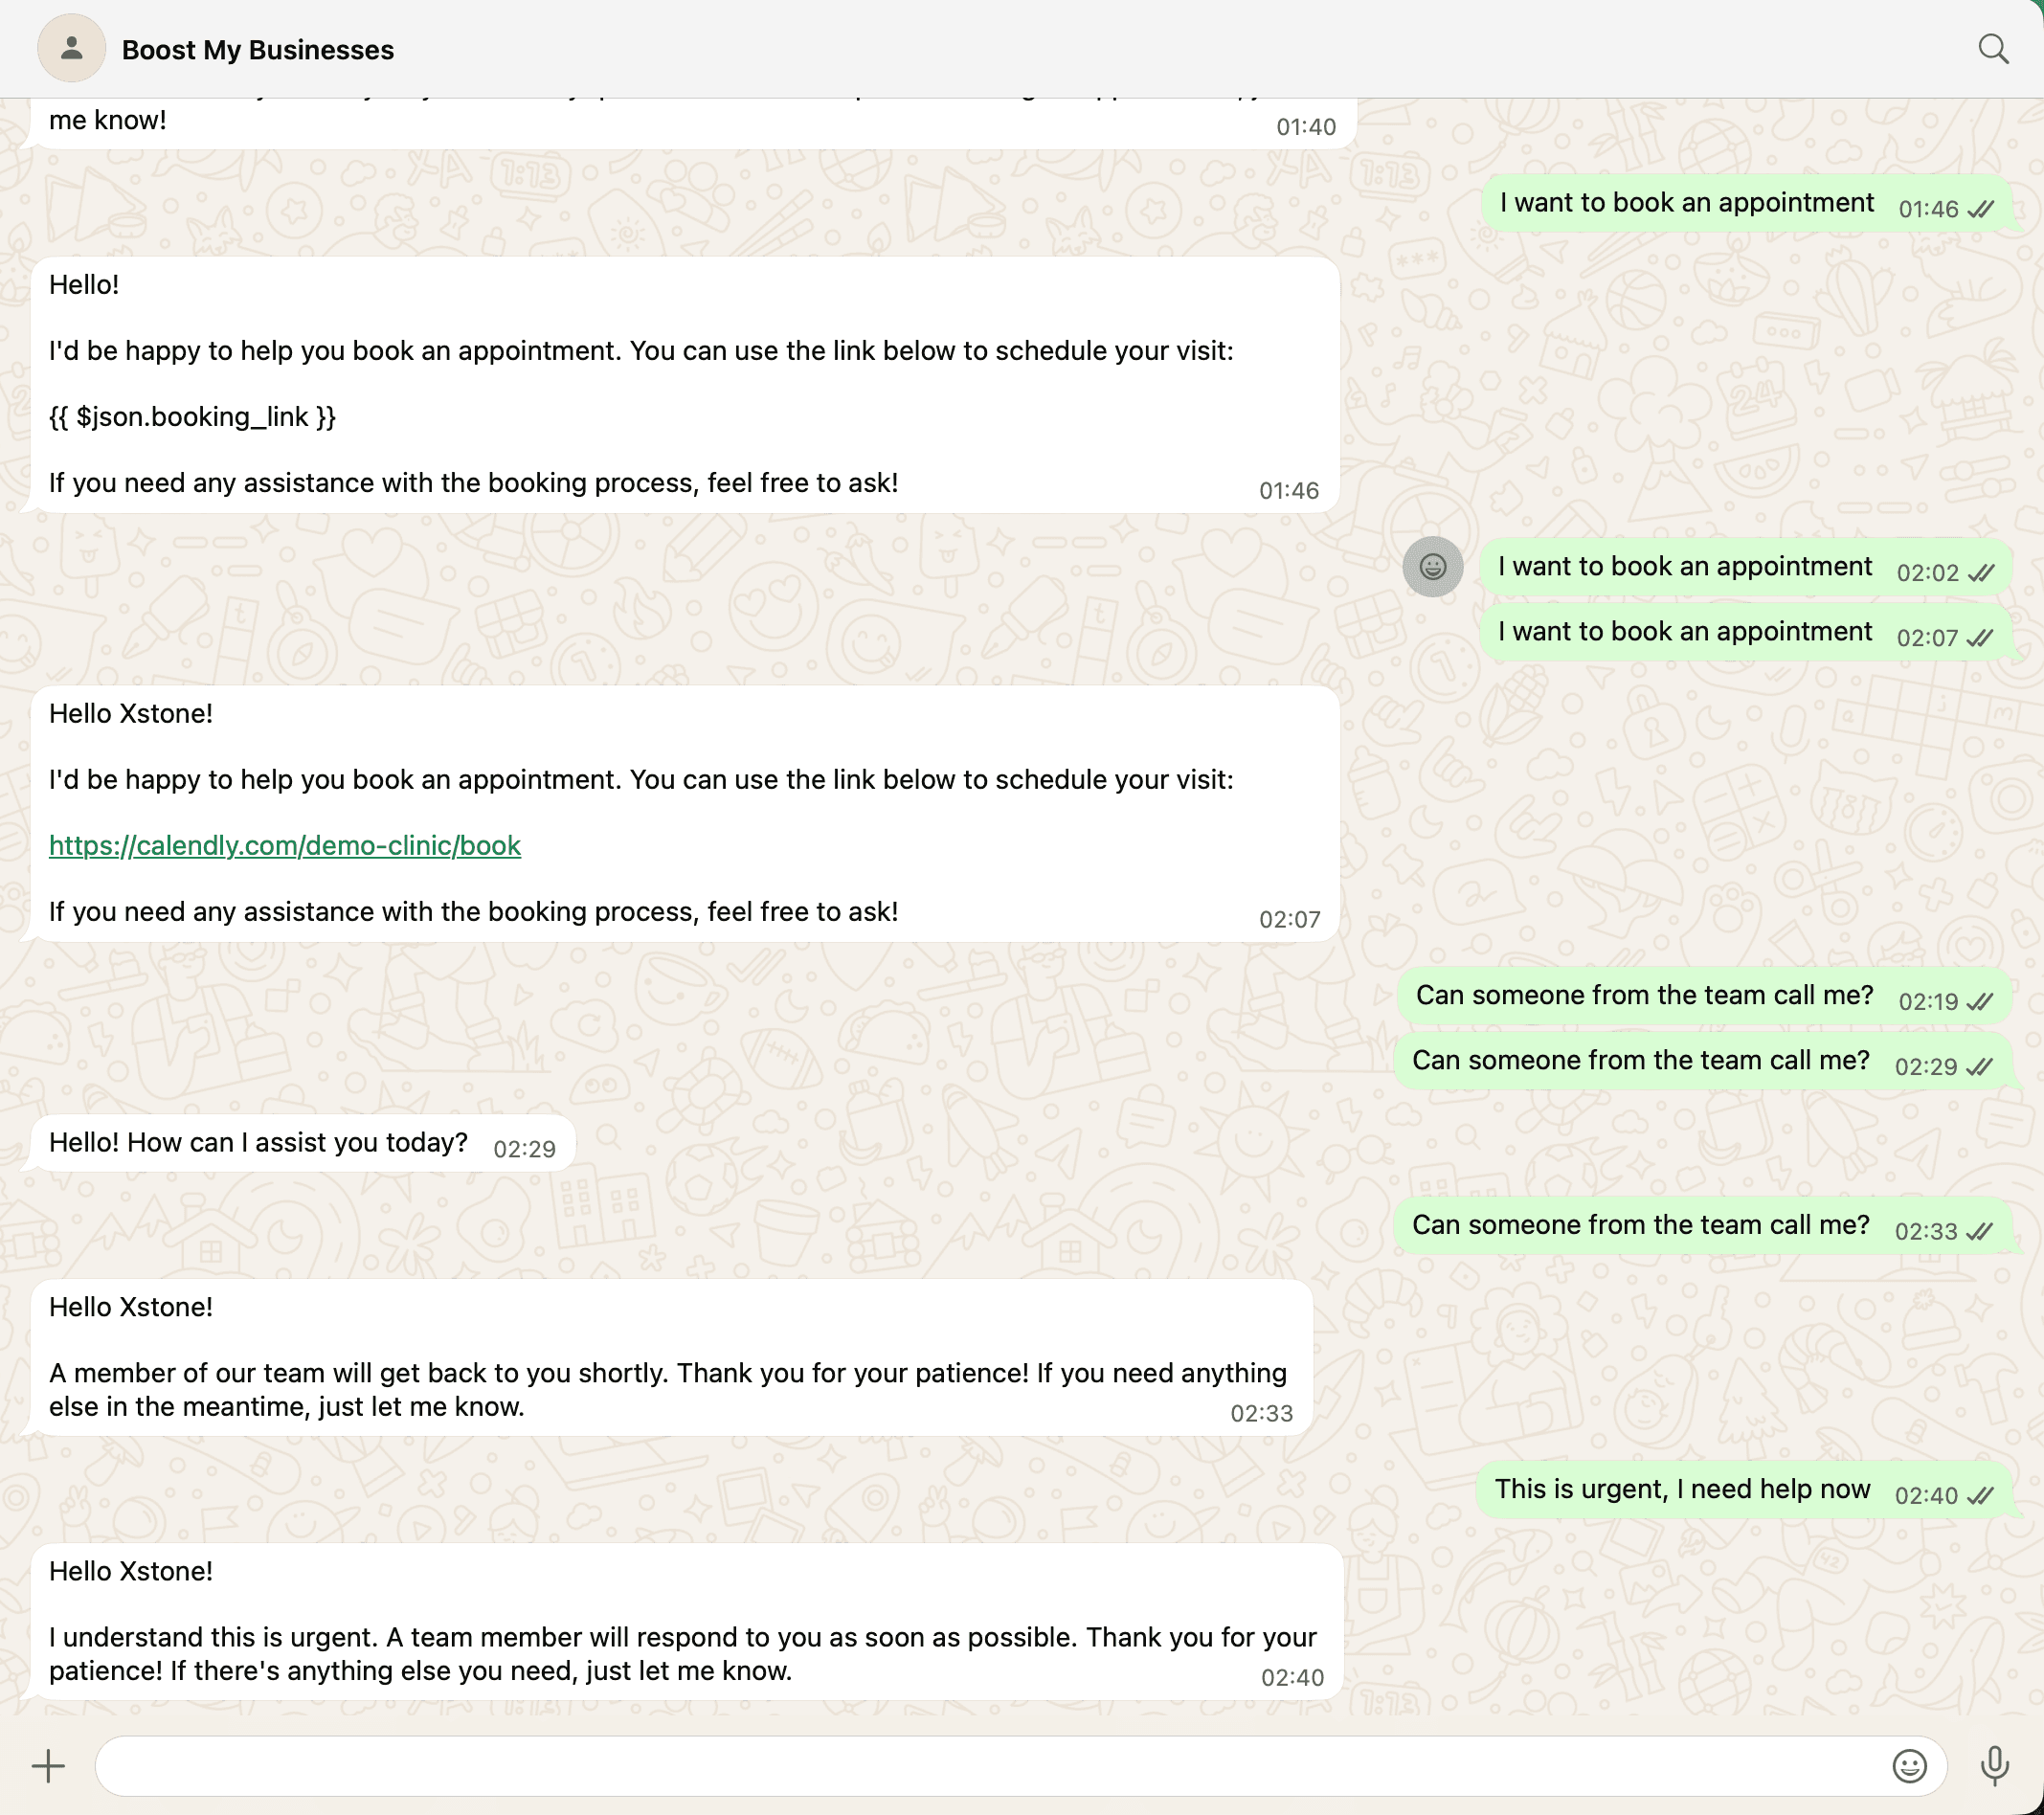This screenshot has height=1815, width=2044.
Task: Open the chat search
Action: pos(1993,47)
